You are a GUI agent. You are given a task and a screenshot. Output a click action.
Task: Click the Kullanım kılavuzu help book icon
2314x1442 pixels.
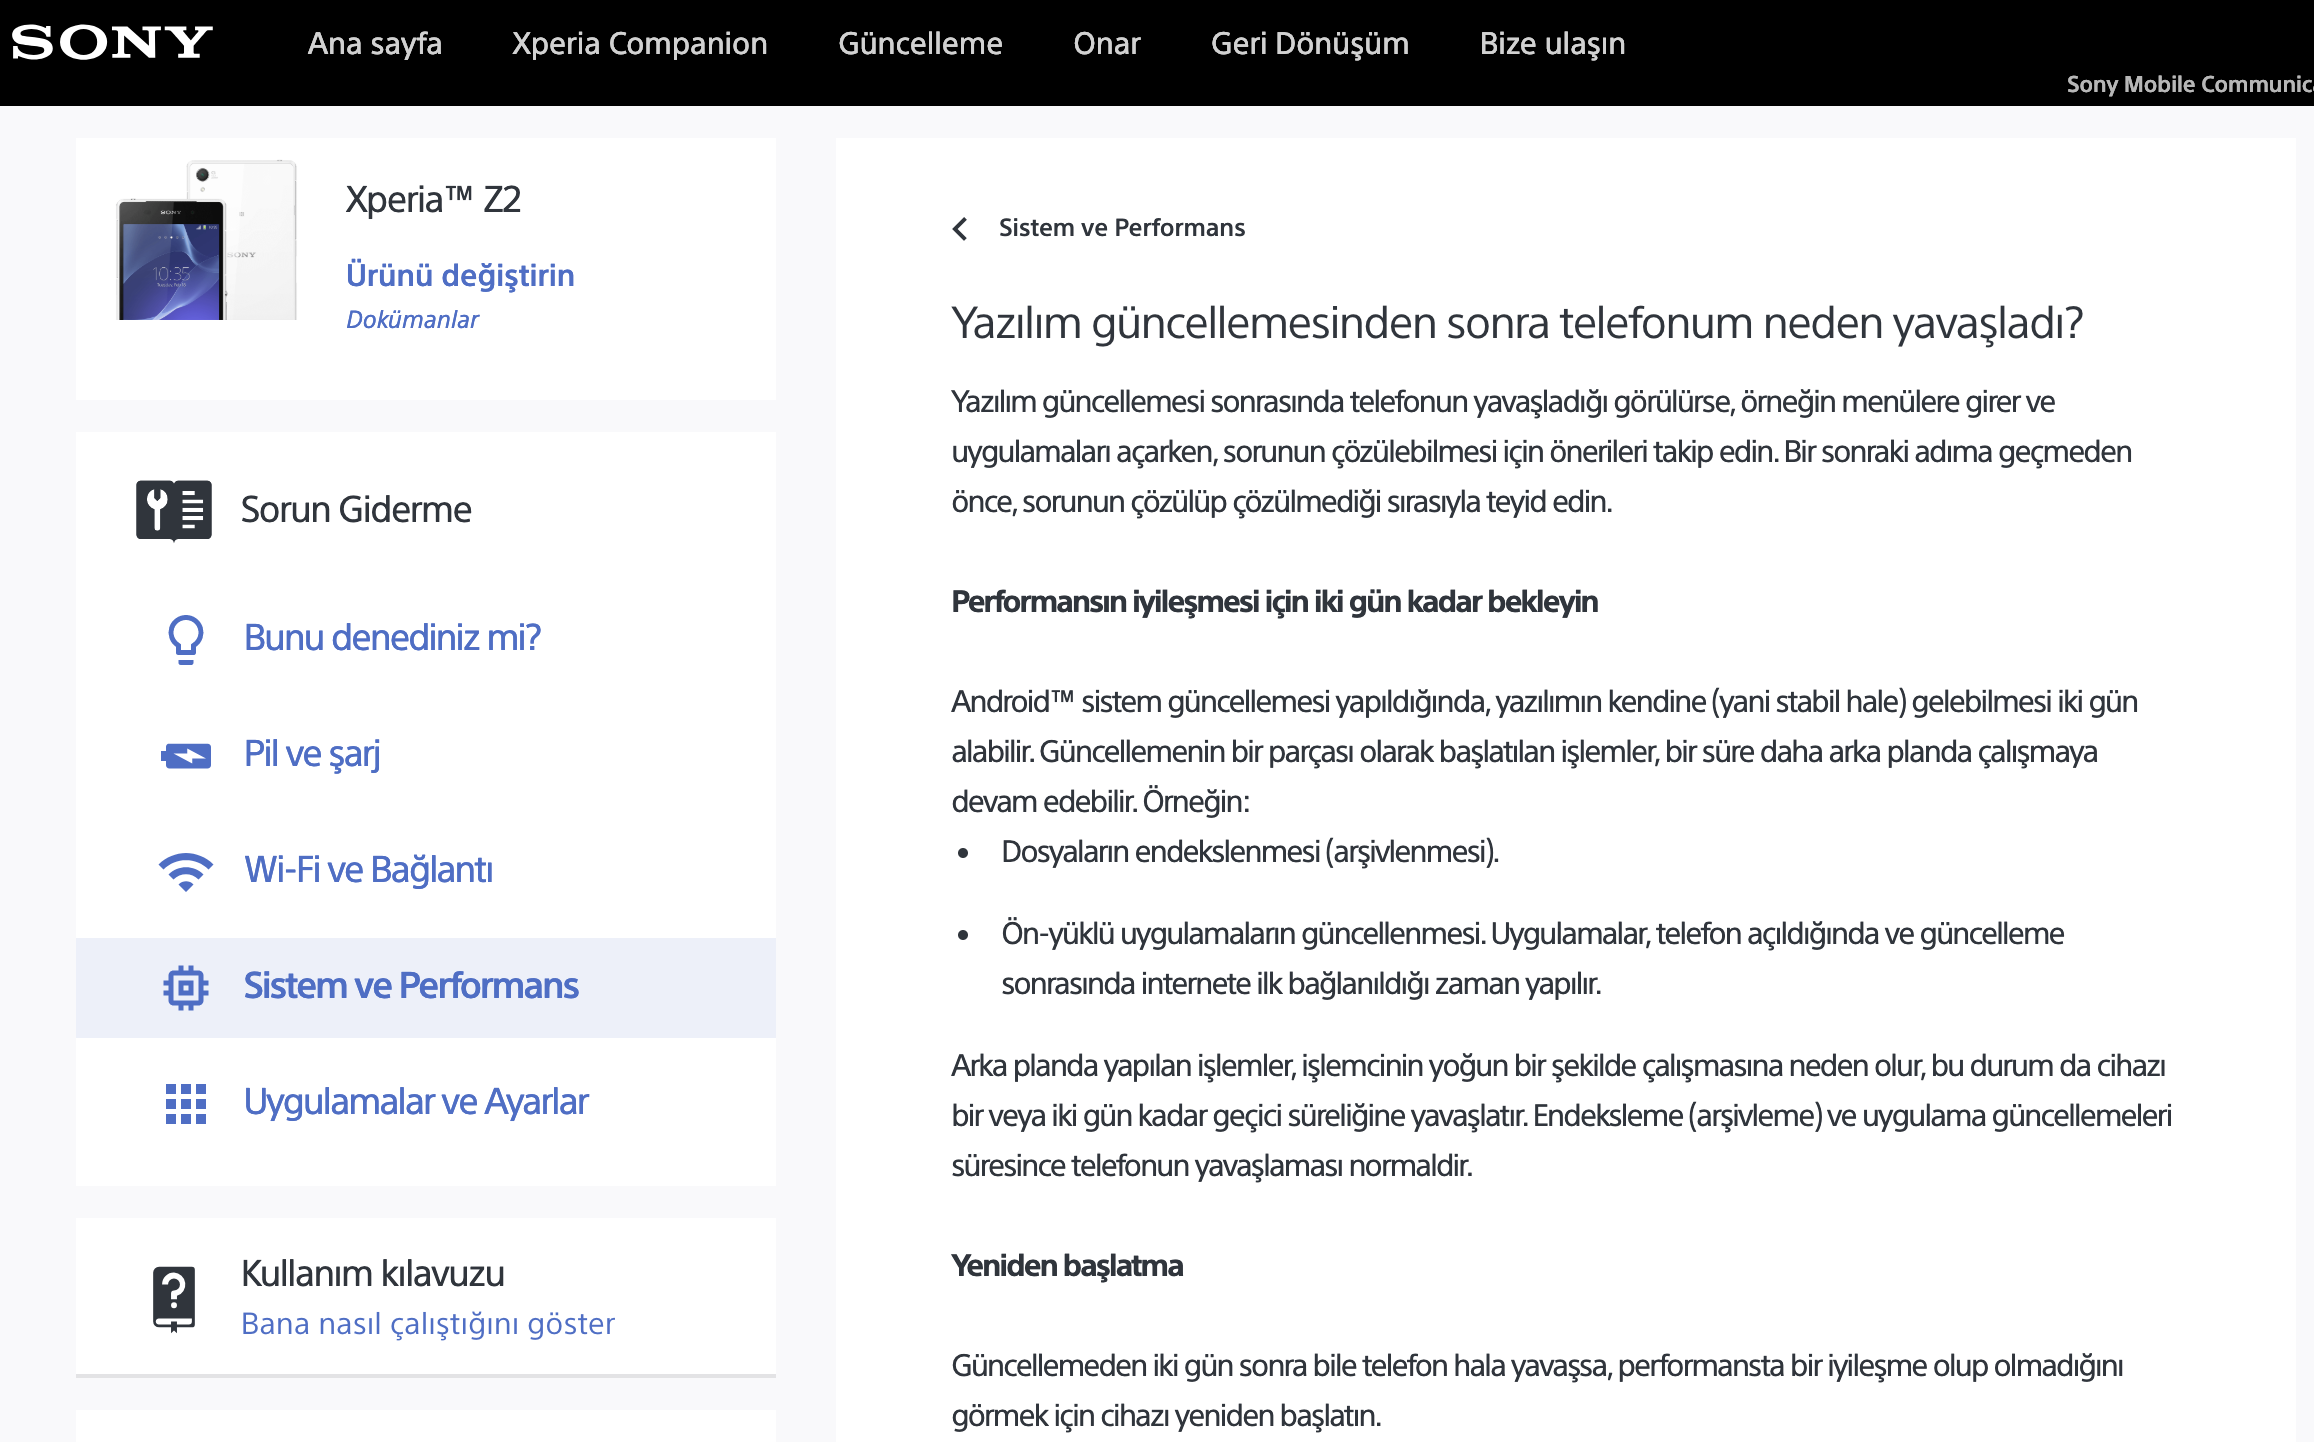tap(174, 1299)
